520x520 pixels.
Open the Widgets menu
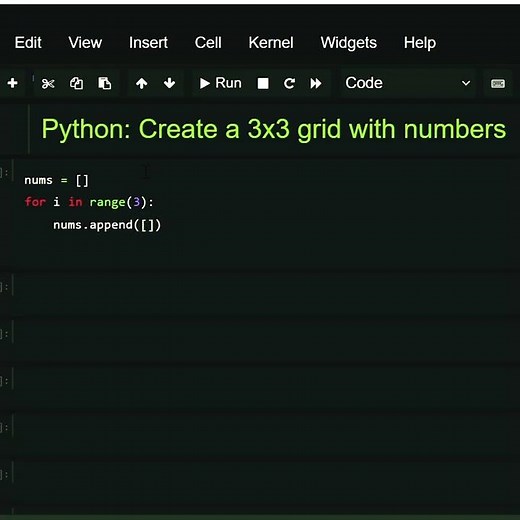[349, 43]
